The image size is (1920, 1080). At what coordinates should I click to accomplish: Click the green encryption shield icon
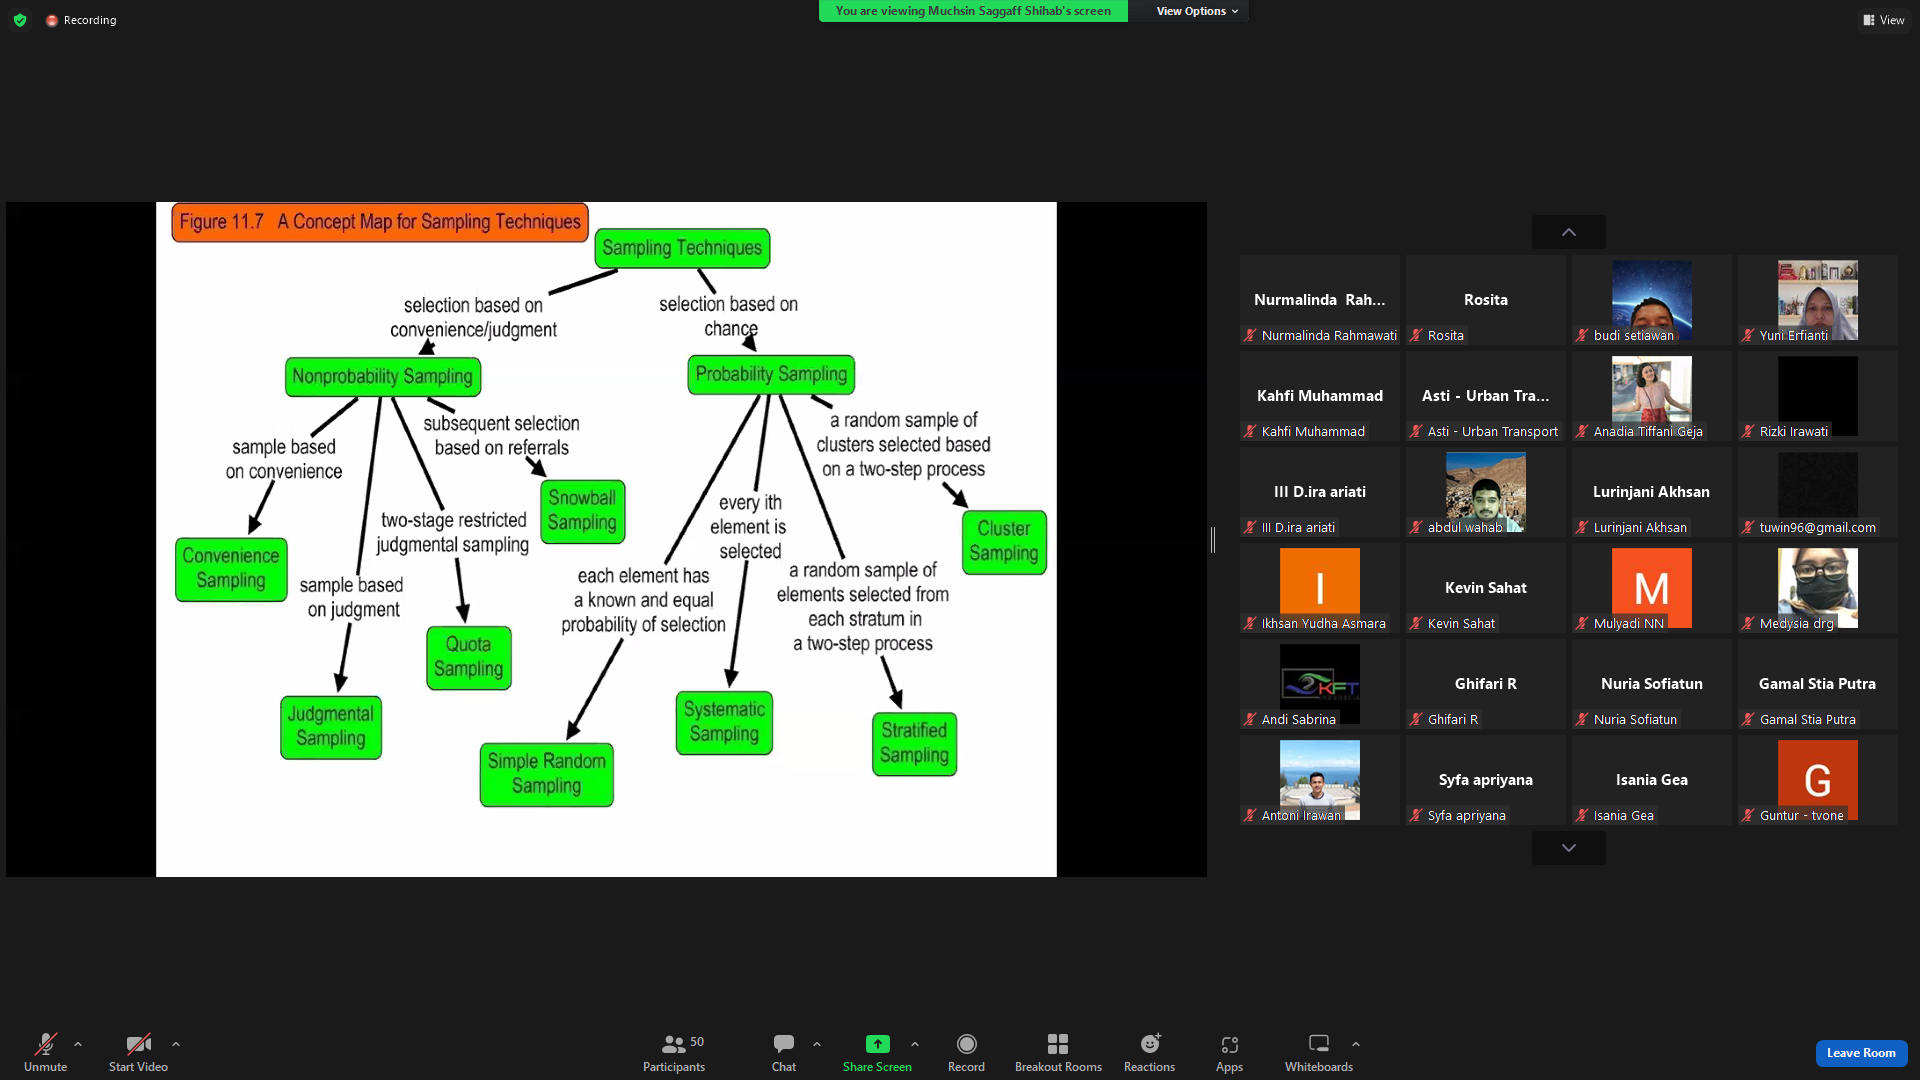tap(20, 20)
